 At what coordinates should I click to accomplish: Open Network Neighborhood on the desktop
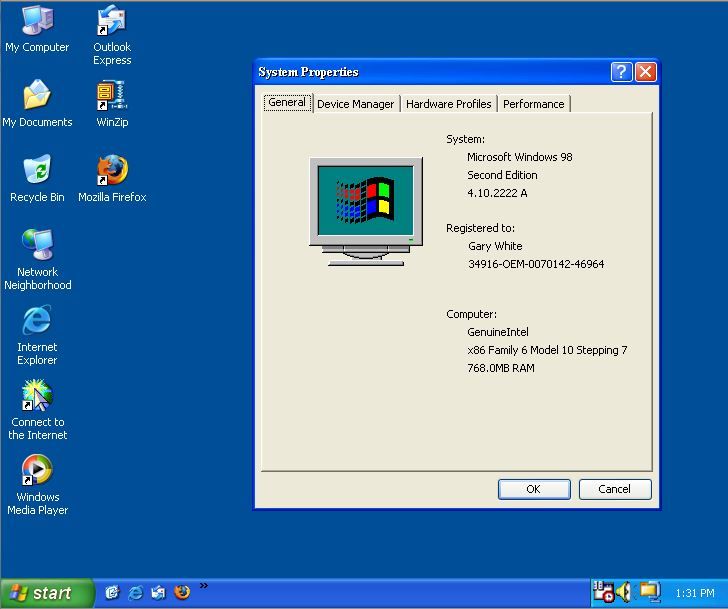(37, 247)
